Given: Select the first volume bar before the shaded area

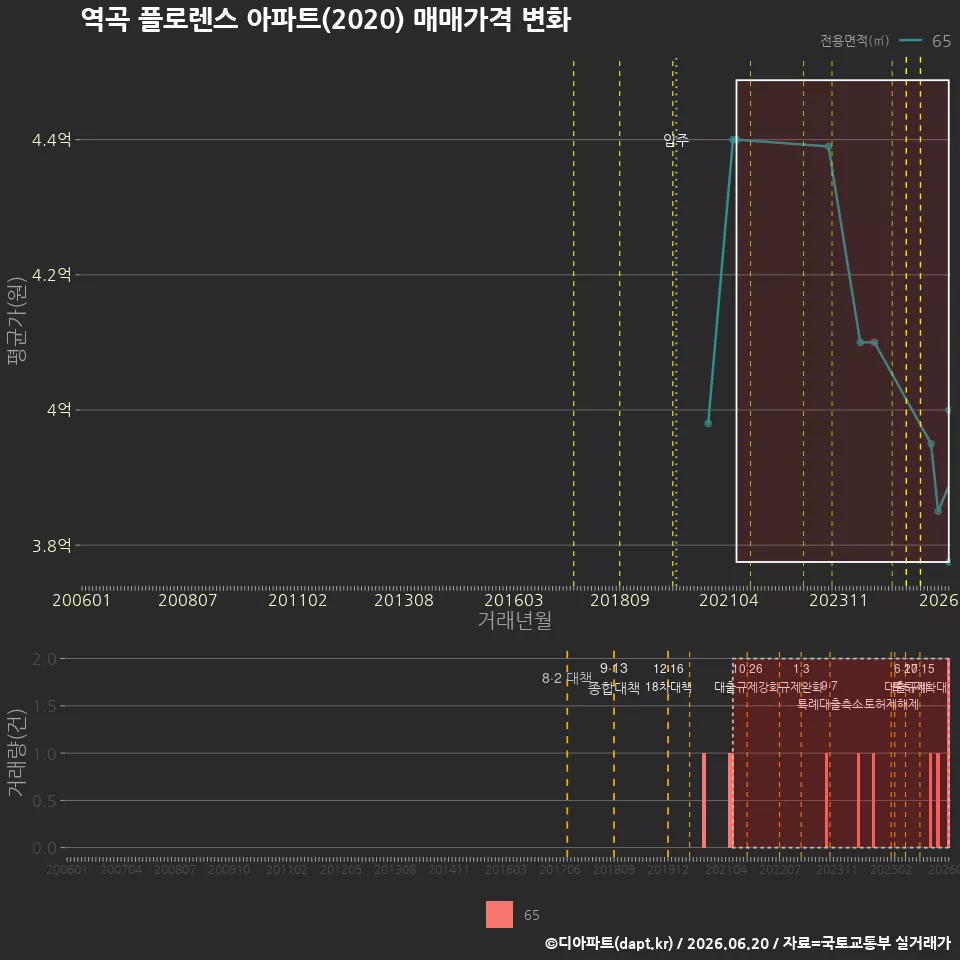Looking at the screenshot, I should click(704, 800).
